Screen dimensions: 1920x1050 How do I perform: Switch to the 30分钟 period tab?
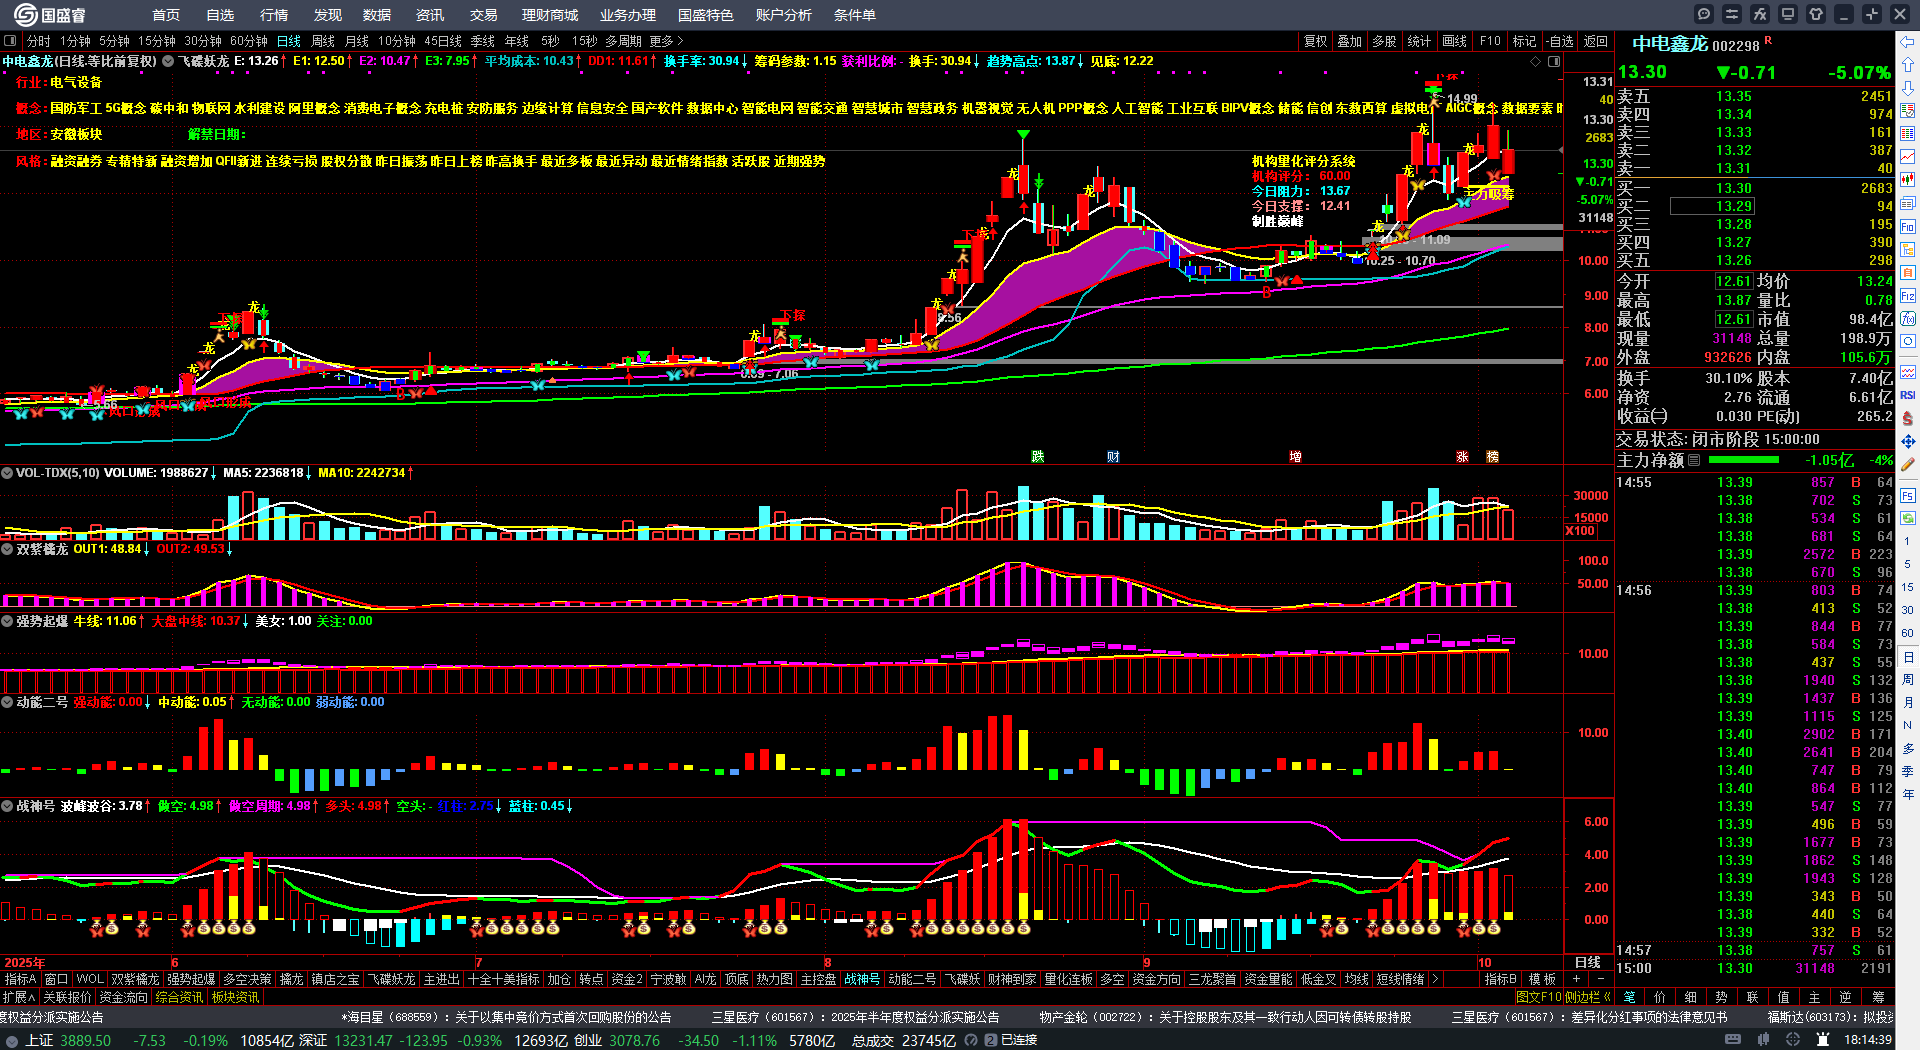[203, 41]
